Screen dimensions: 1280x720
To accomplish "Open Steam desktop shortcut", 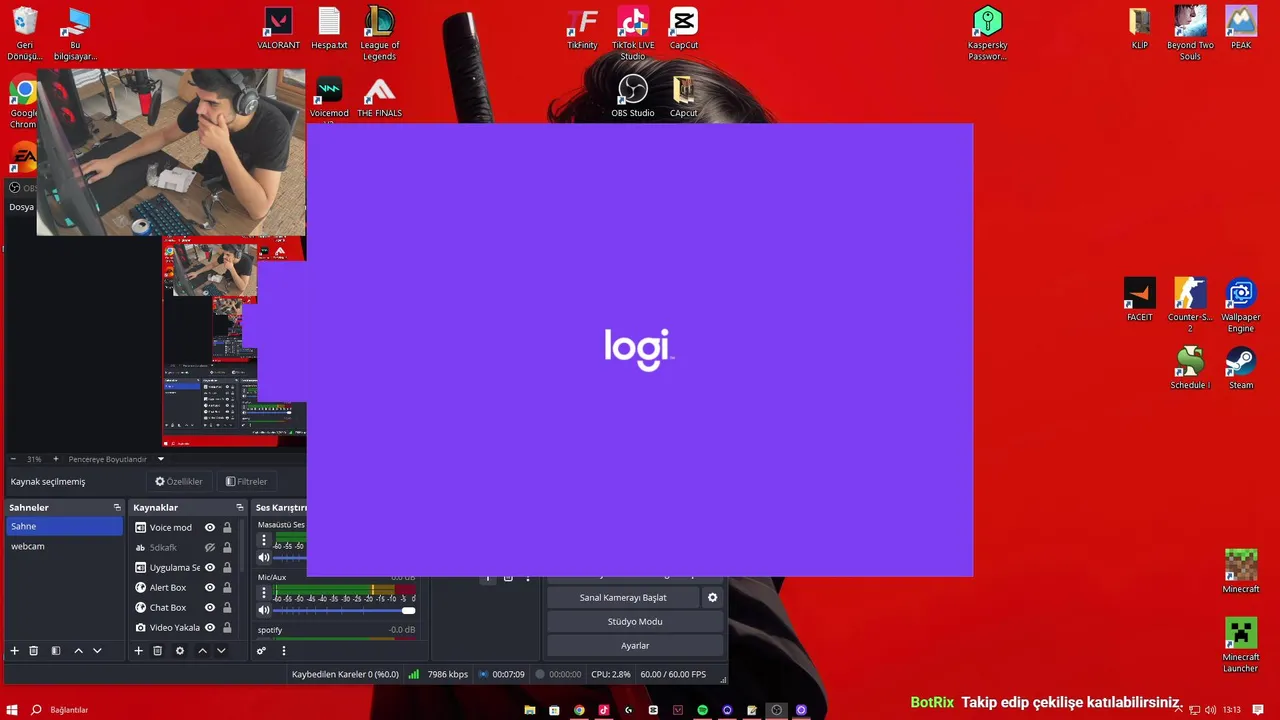I will [1241, 368].
